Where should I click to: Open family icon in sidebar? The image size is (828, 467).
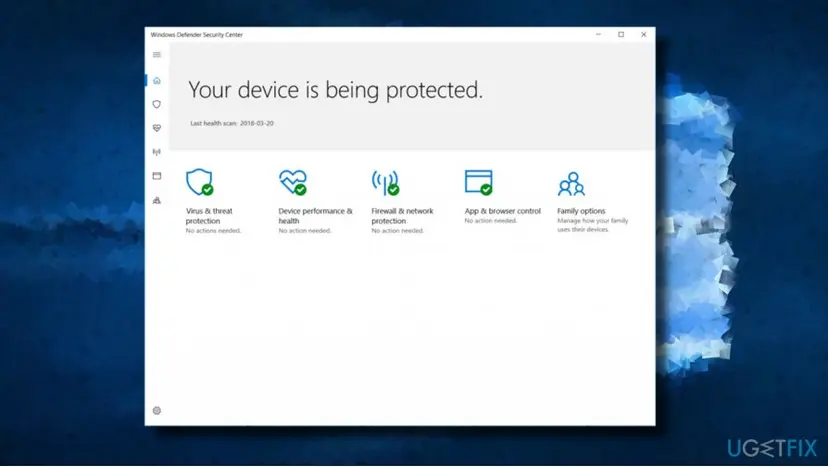coord(157,200)
